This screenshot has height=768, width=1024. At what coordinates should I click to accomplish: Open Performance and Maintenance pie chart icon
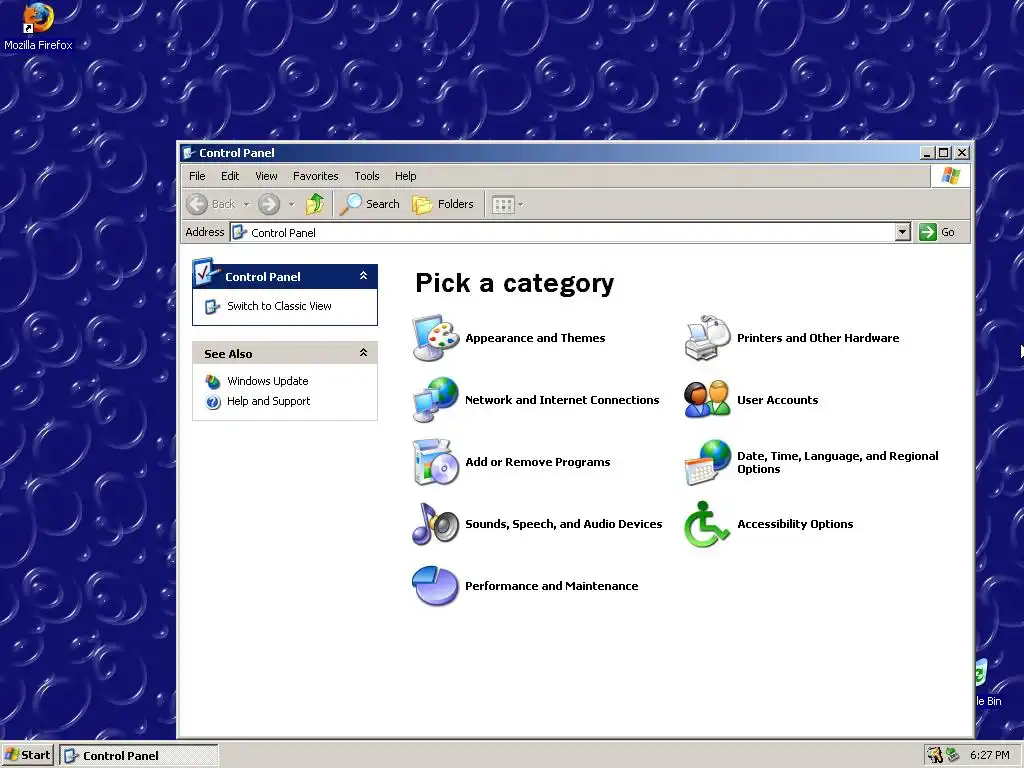436,586
